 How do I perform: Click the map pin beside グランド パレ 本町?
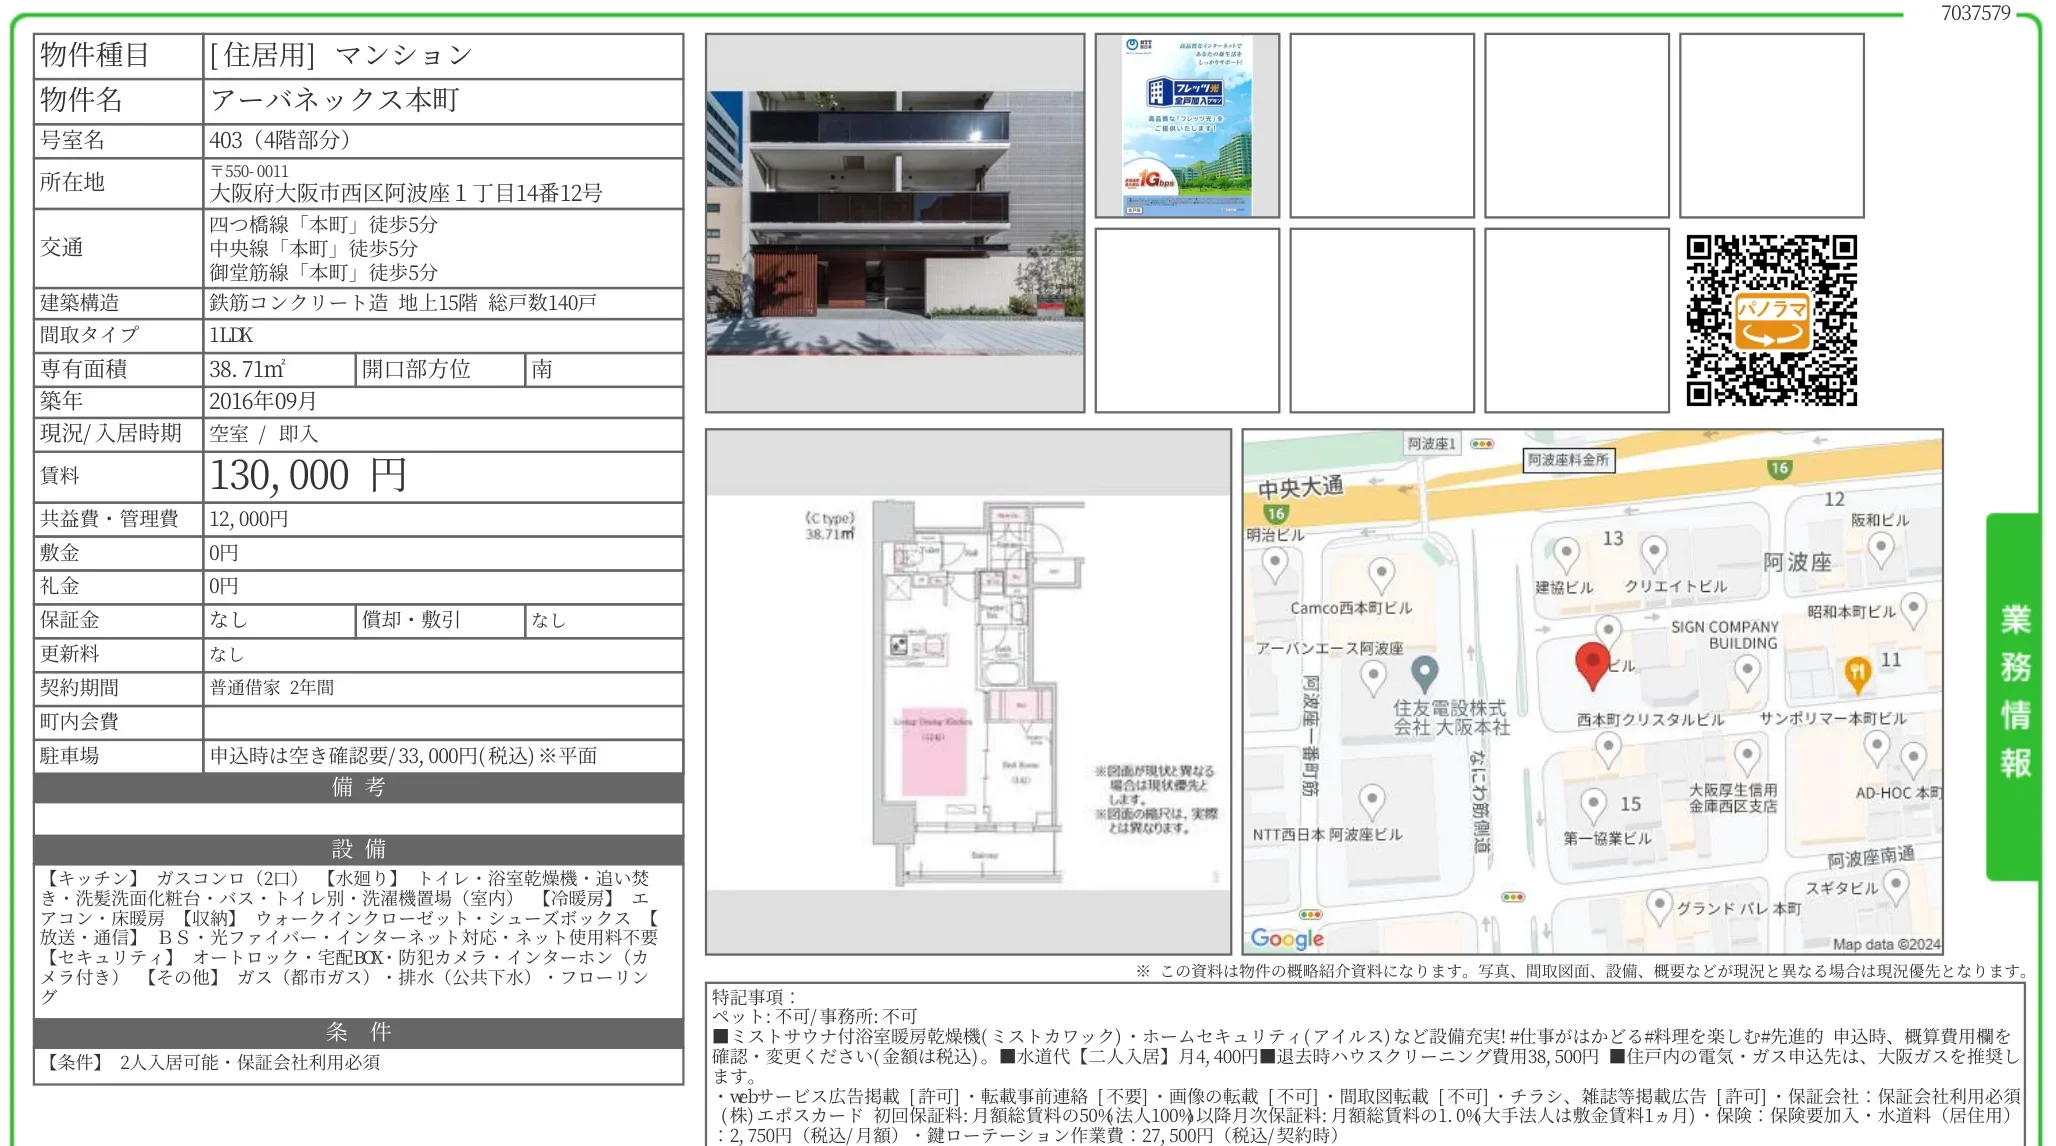coord(1660,907)
